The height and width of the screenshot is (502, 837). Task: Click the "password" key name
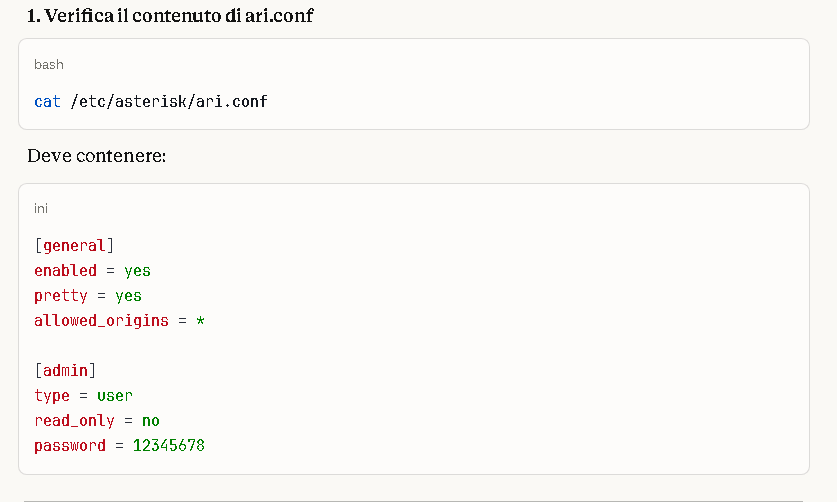pyautogui.click(x=70, y=446)
